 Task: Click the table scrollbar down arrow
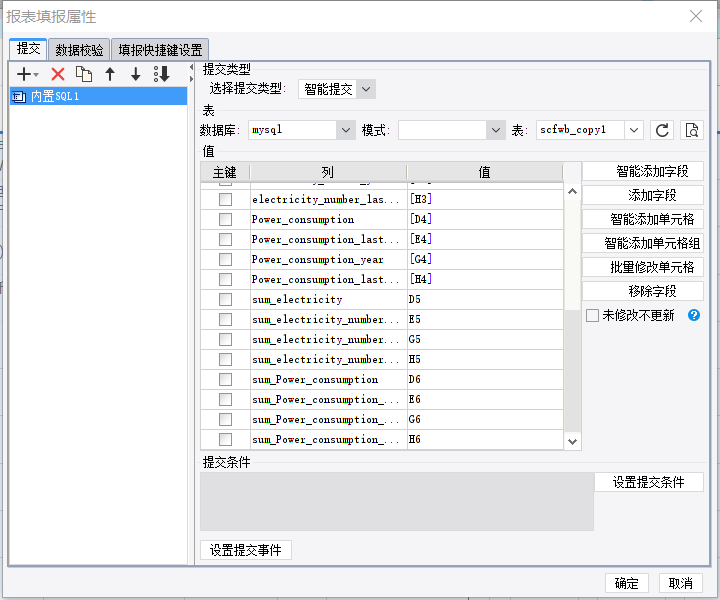[572, 442]
